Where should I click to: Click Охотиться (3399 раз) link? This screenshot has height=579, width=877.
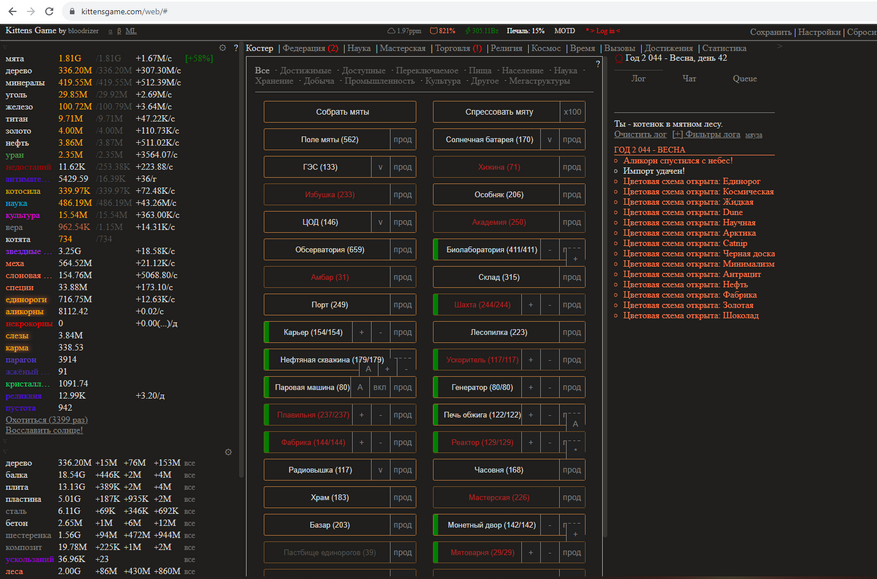pyautogui.click(x=46, y=420)
